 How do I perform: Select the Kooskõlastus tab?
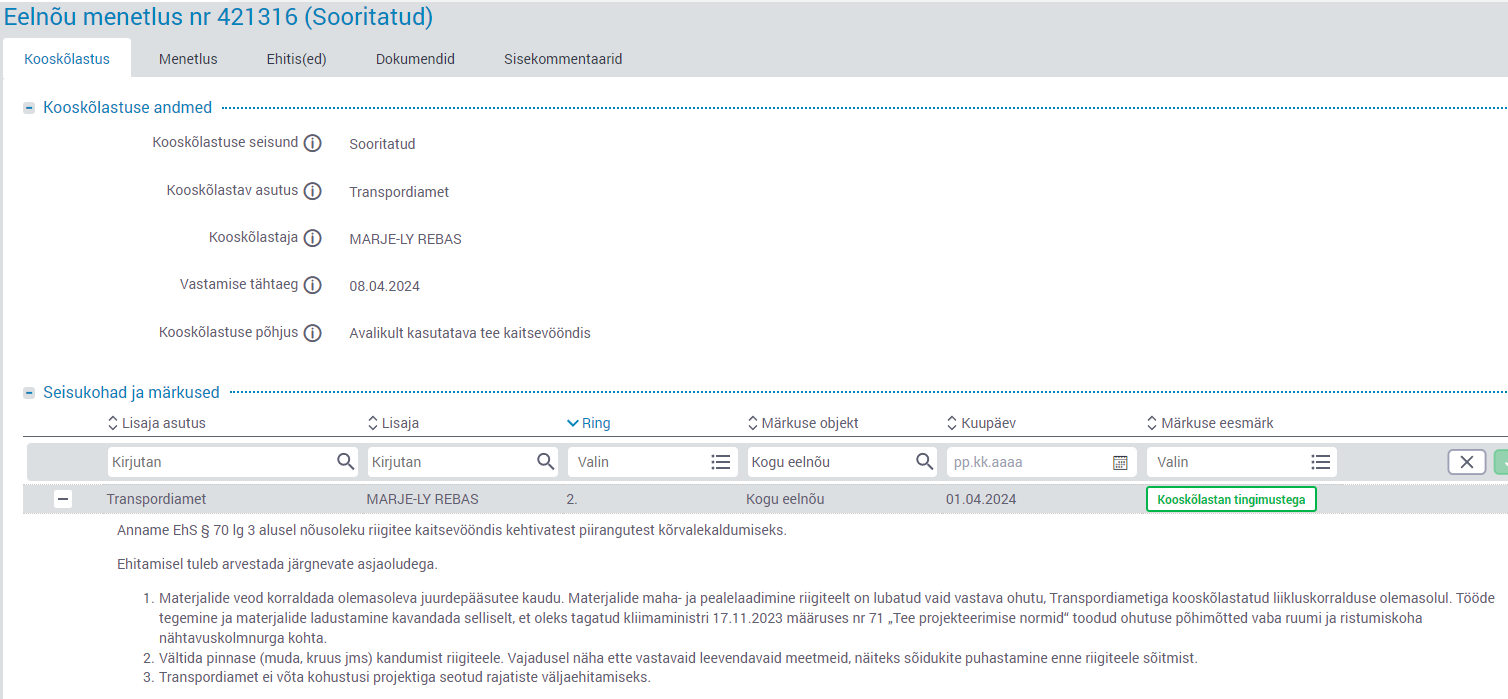click(x=67, y=58)
